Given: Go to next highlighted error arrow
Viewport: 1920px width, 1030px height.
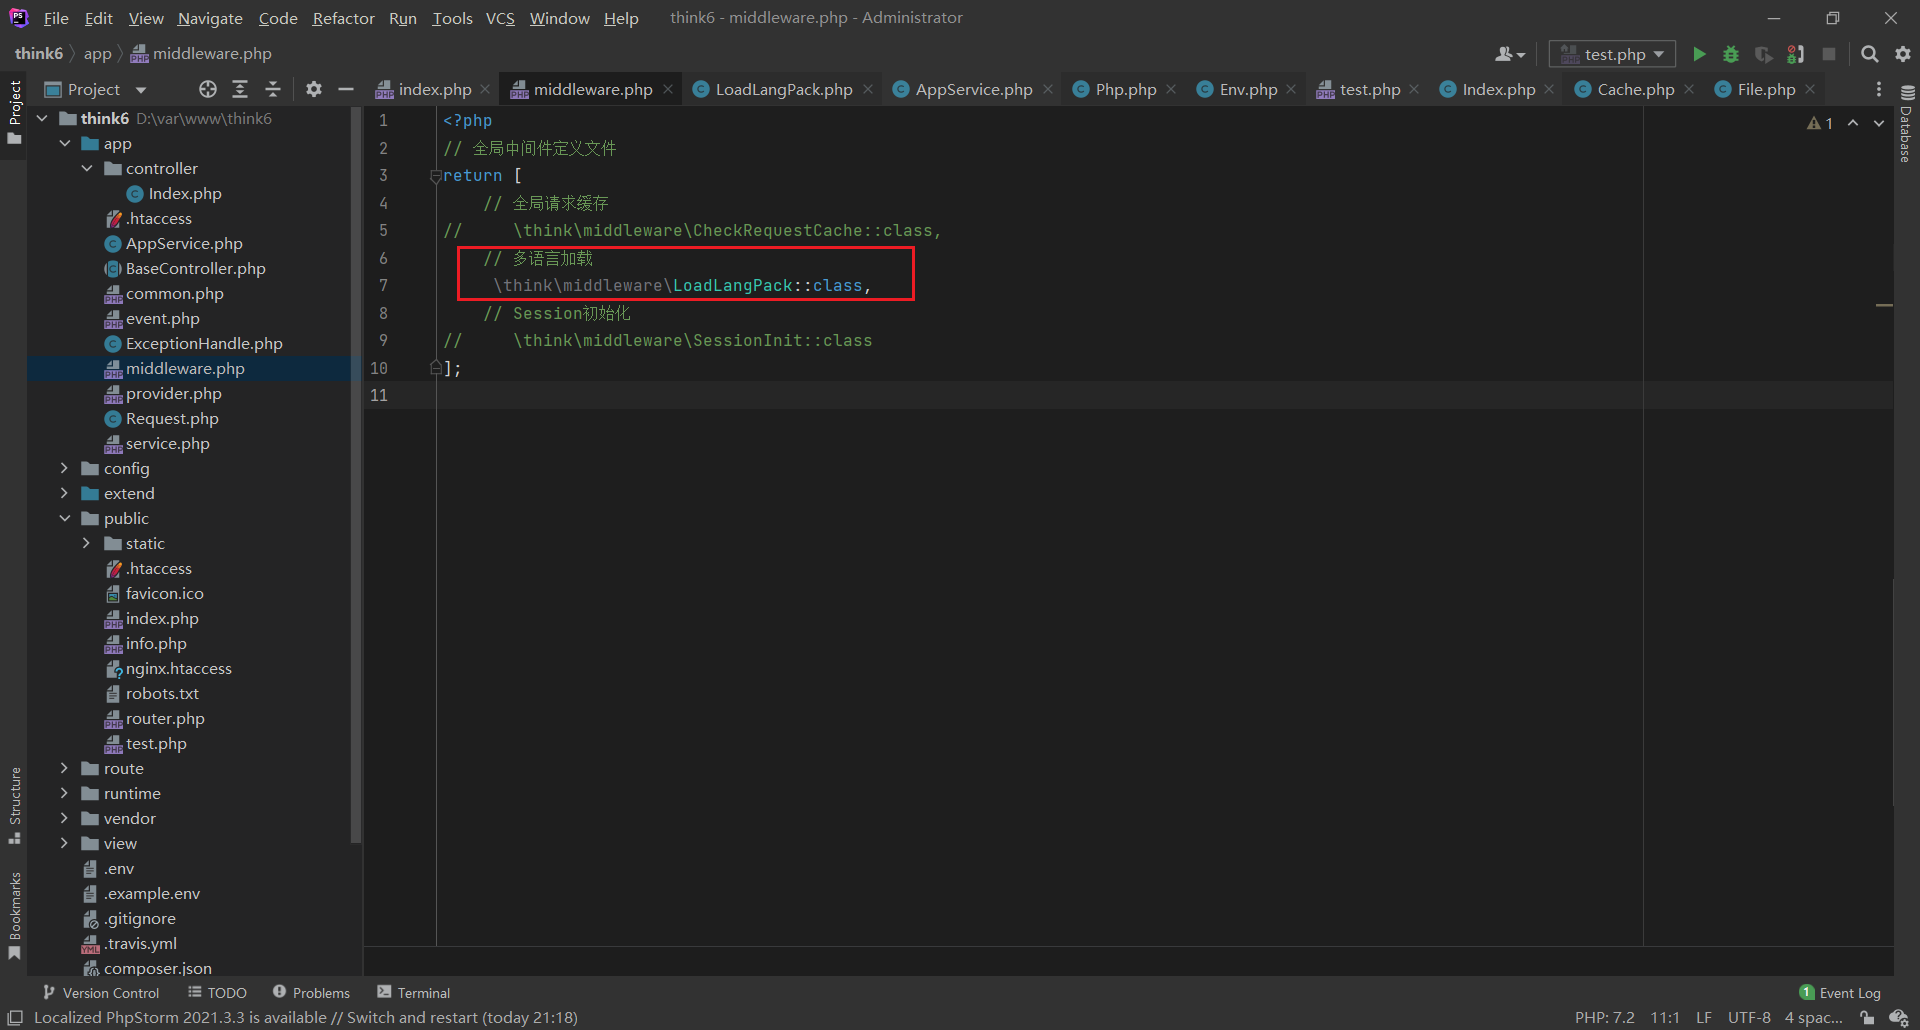Looking at the screenshot, I should (x=1879, y=123).
